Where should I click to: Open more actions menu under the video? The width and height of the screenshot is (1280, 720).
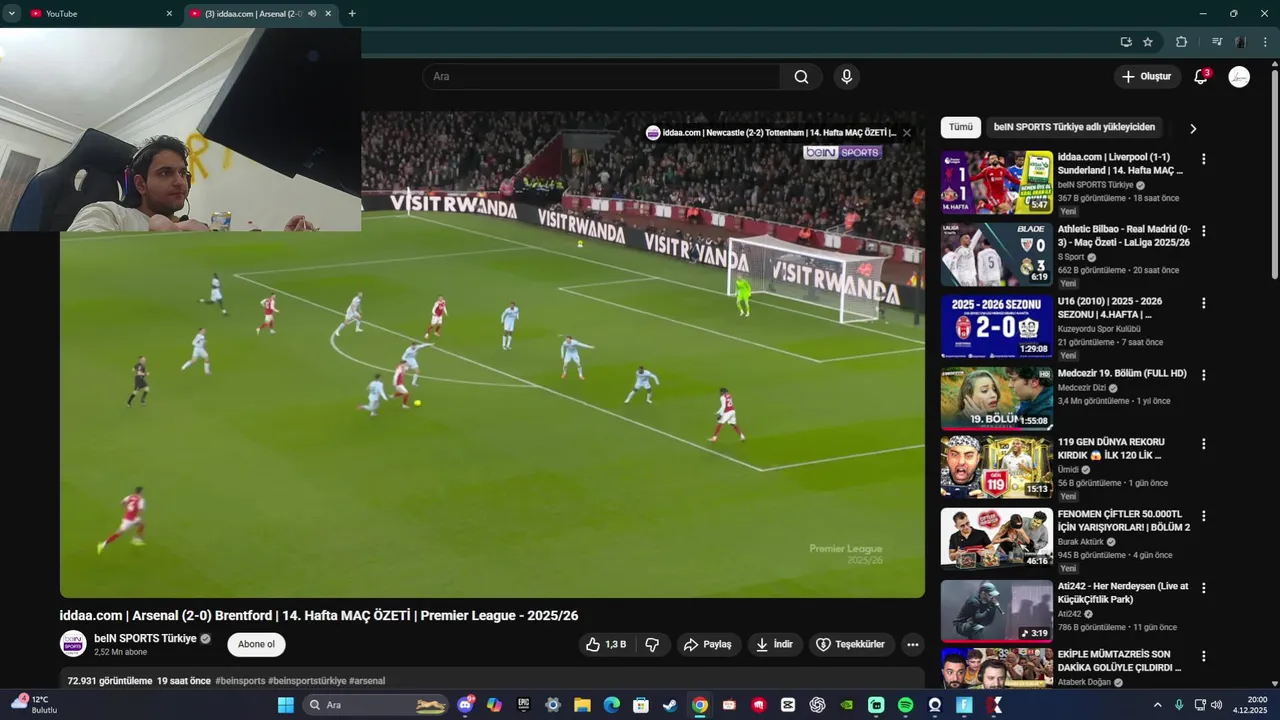(x=913, y=645)
